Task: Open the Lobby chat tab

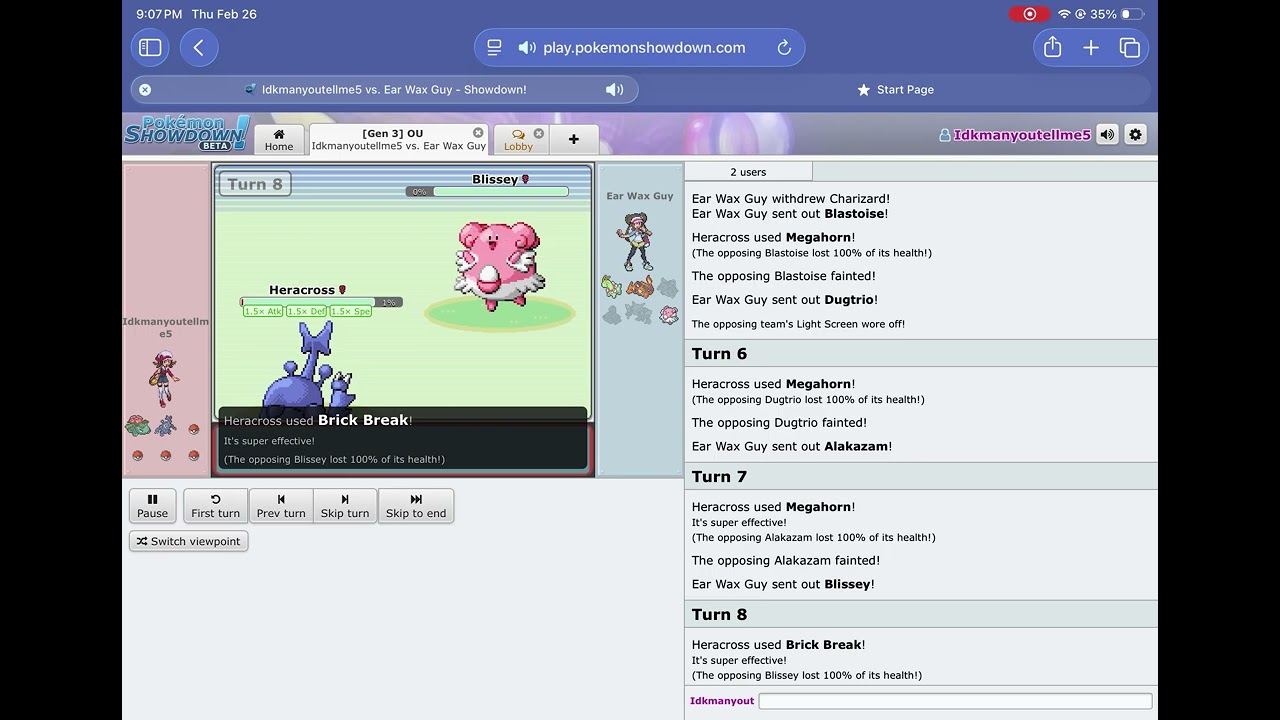Action: click(518, 139)
